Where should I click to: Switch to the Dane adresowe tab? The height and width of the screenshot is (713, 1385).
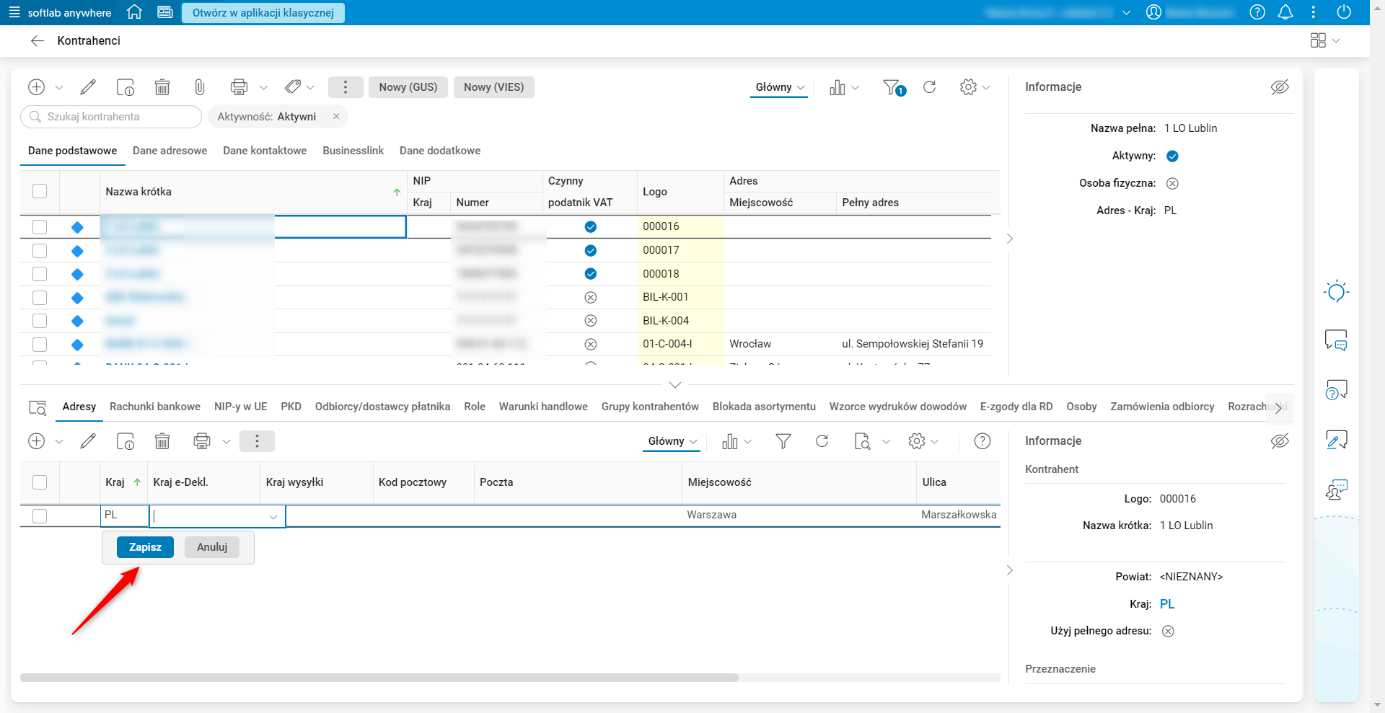(170, 151)
